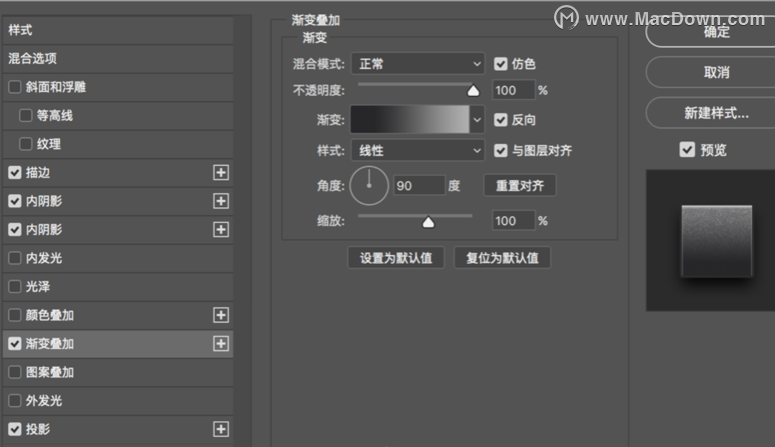The image size is (775, 447).
Task: Toggle 仿色 dither checkbox
Action: 501,64
